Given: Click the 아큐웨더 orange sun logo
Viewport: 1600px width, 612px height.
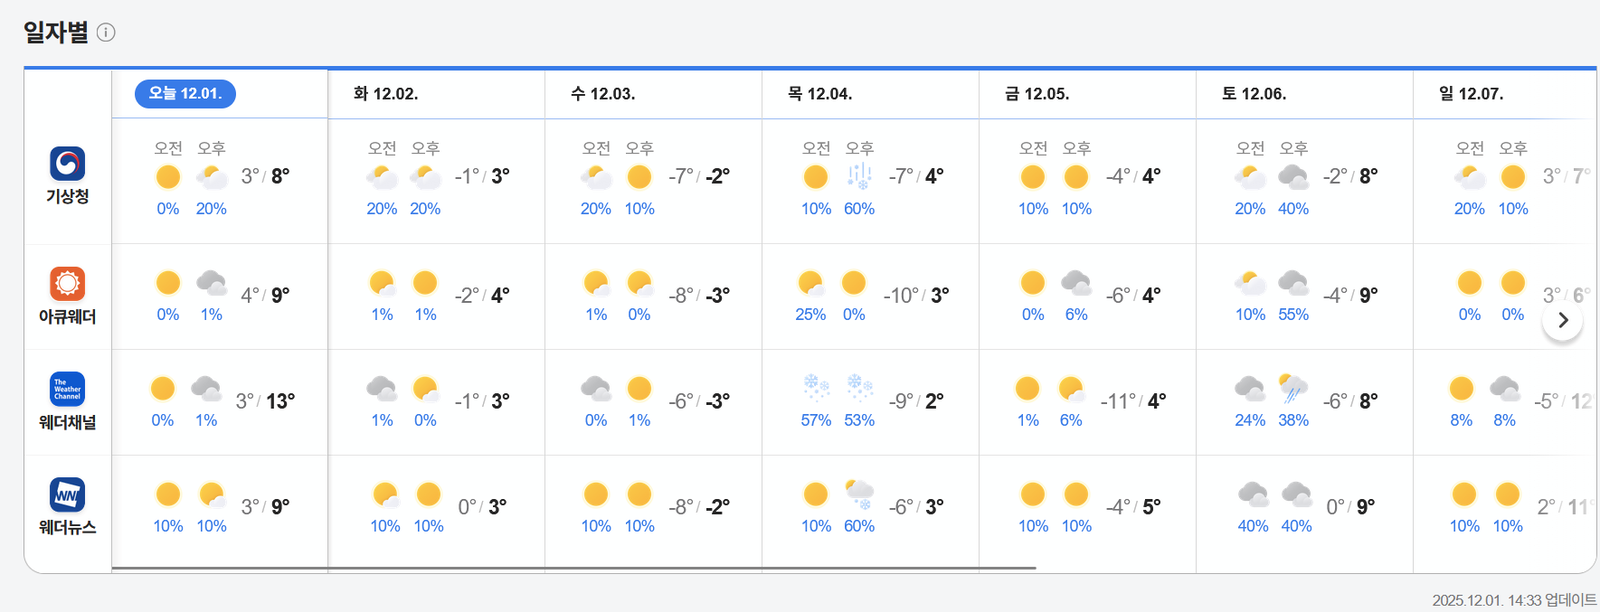Looking at the screenshot, I should tap(67, 284).
